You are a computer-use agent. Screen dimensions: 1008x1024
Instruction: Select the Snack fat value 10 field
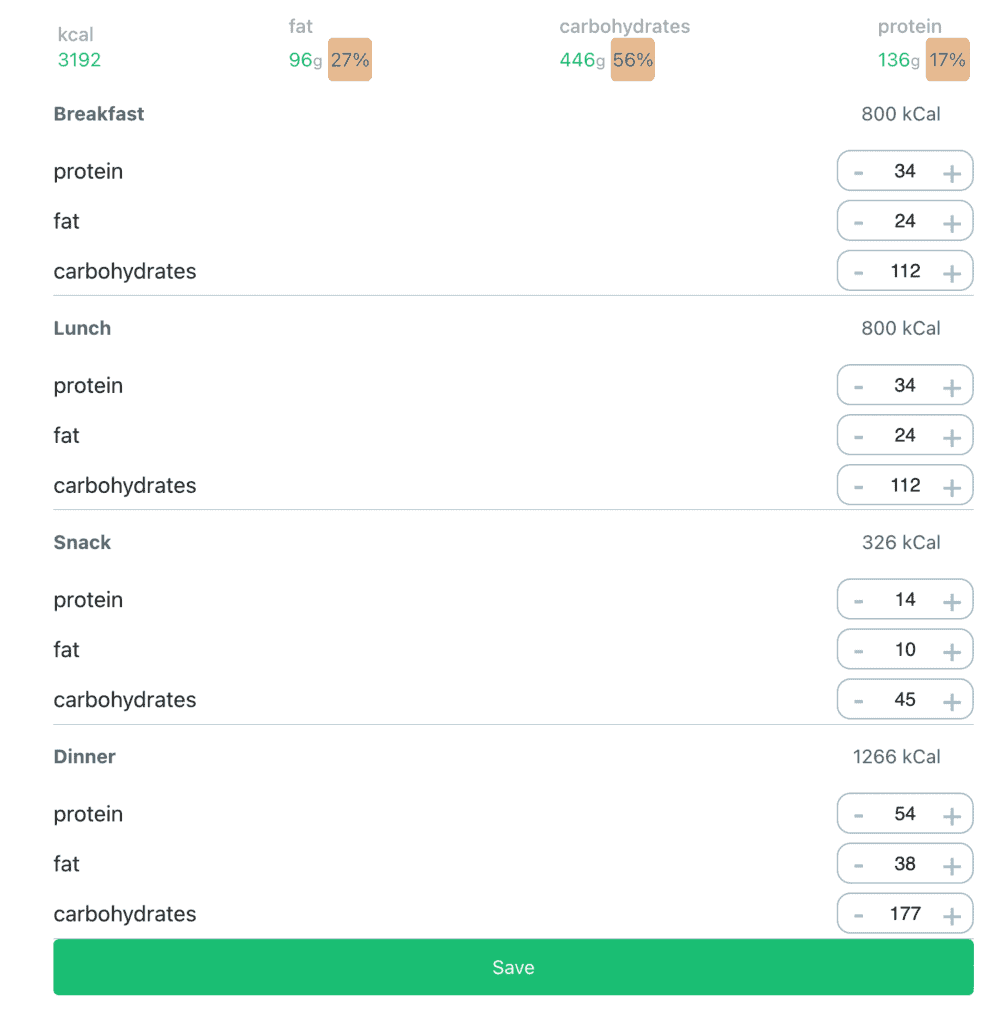click(905, 650)
